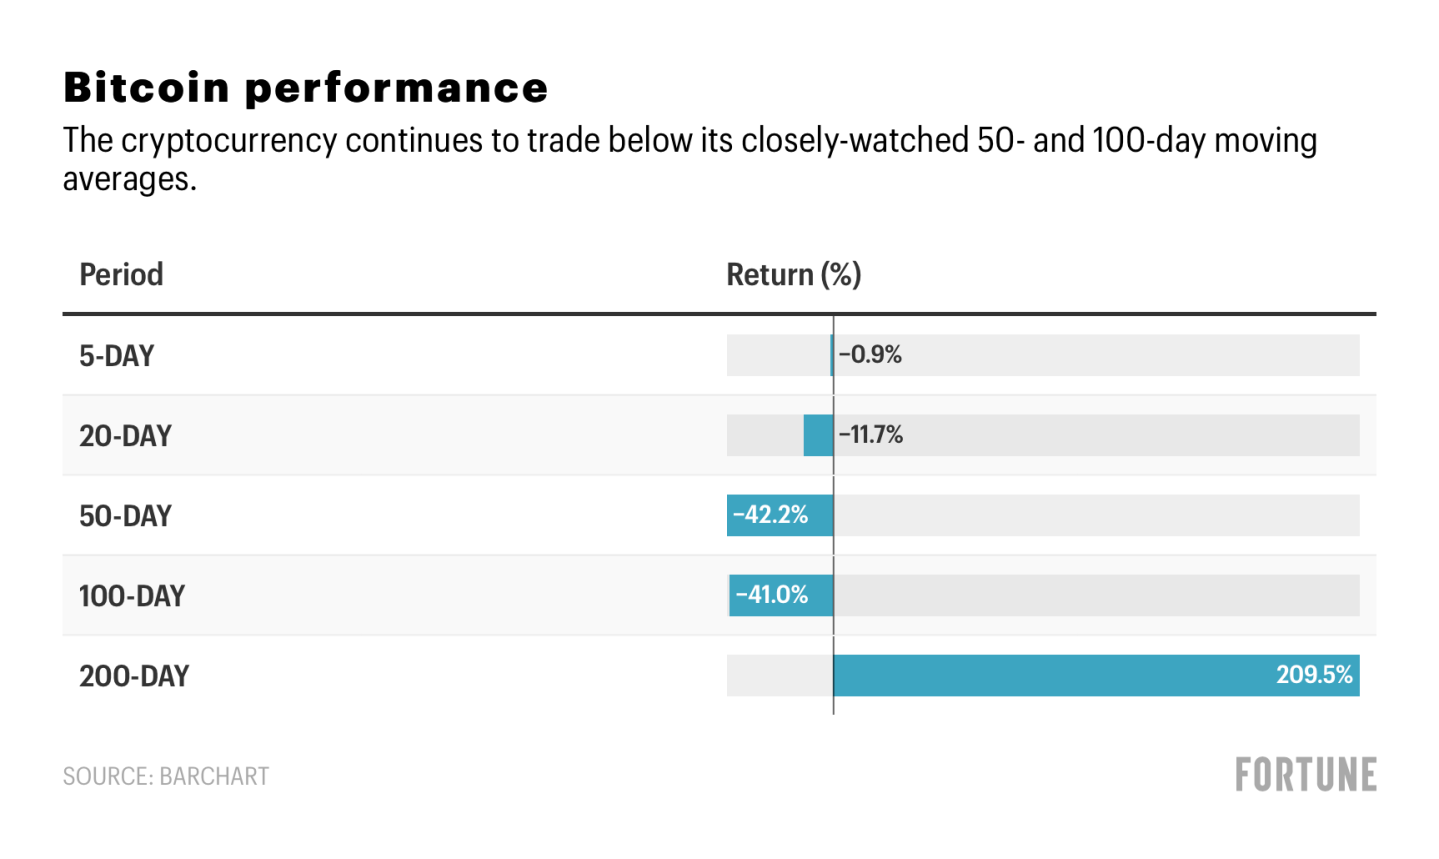Click the "Bitcoin performance" chart title
1439x859 pixels.
(305, 88)
